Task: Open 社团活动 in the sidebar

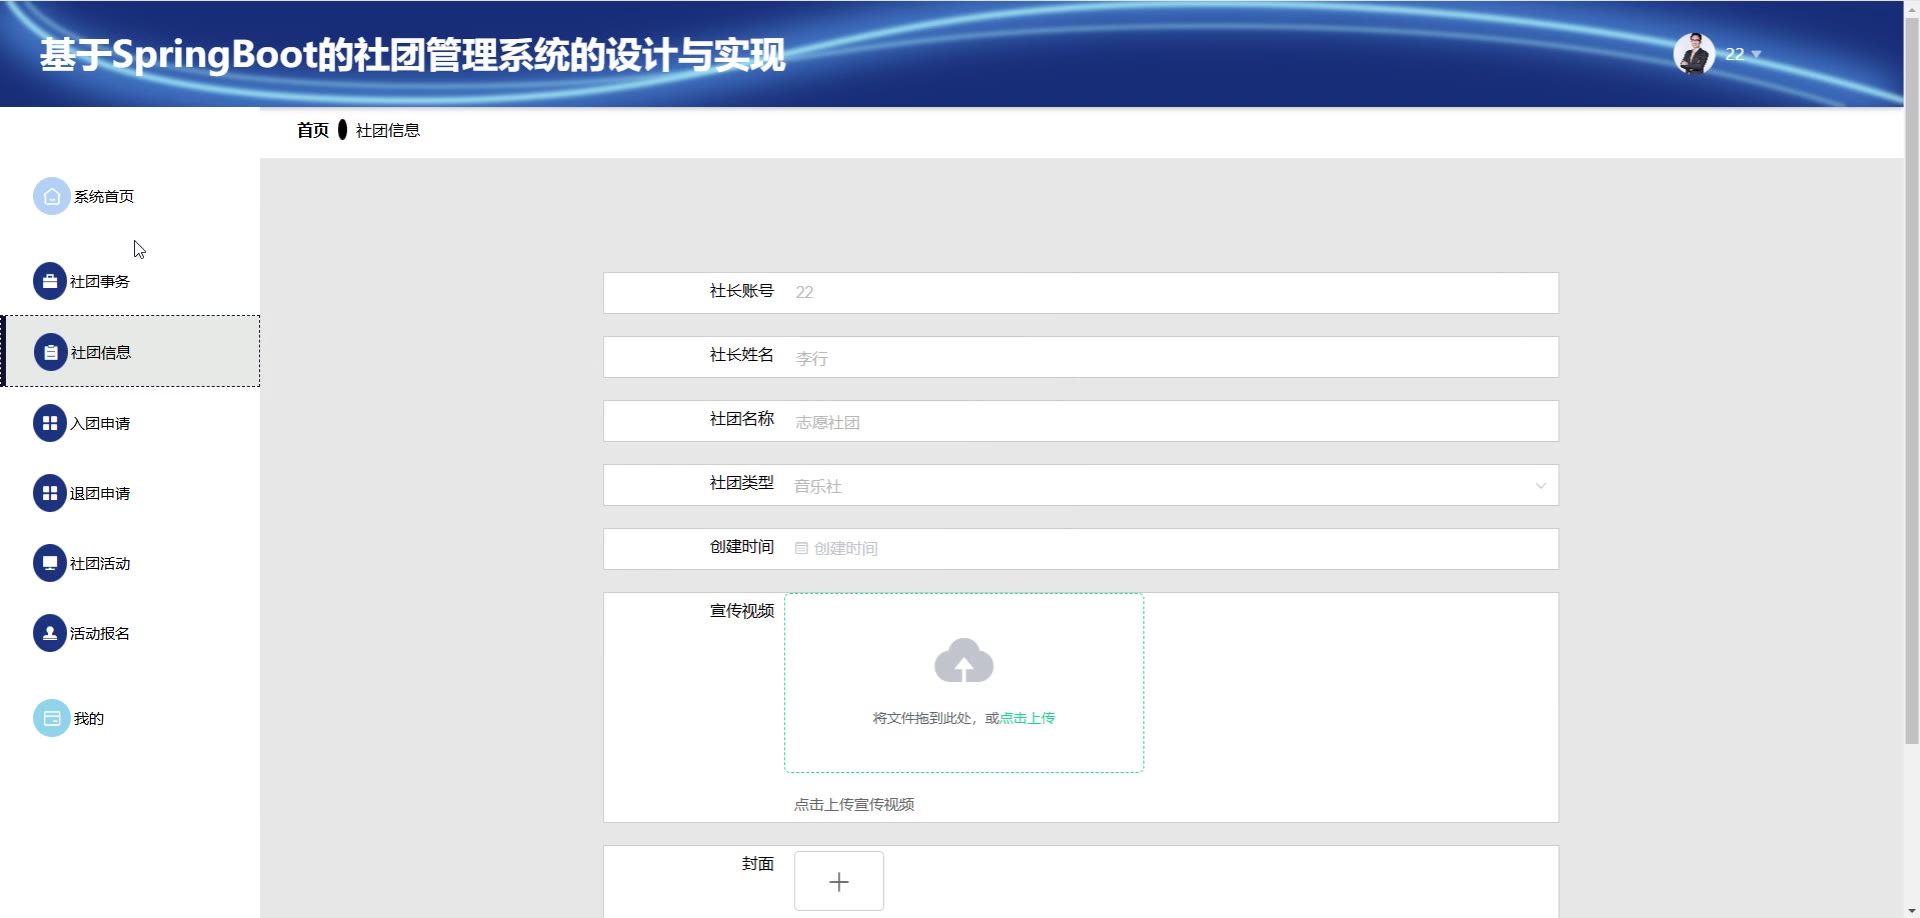Action: pyautogui.click(x=130, y=564)
